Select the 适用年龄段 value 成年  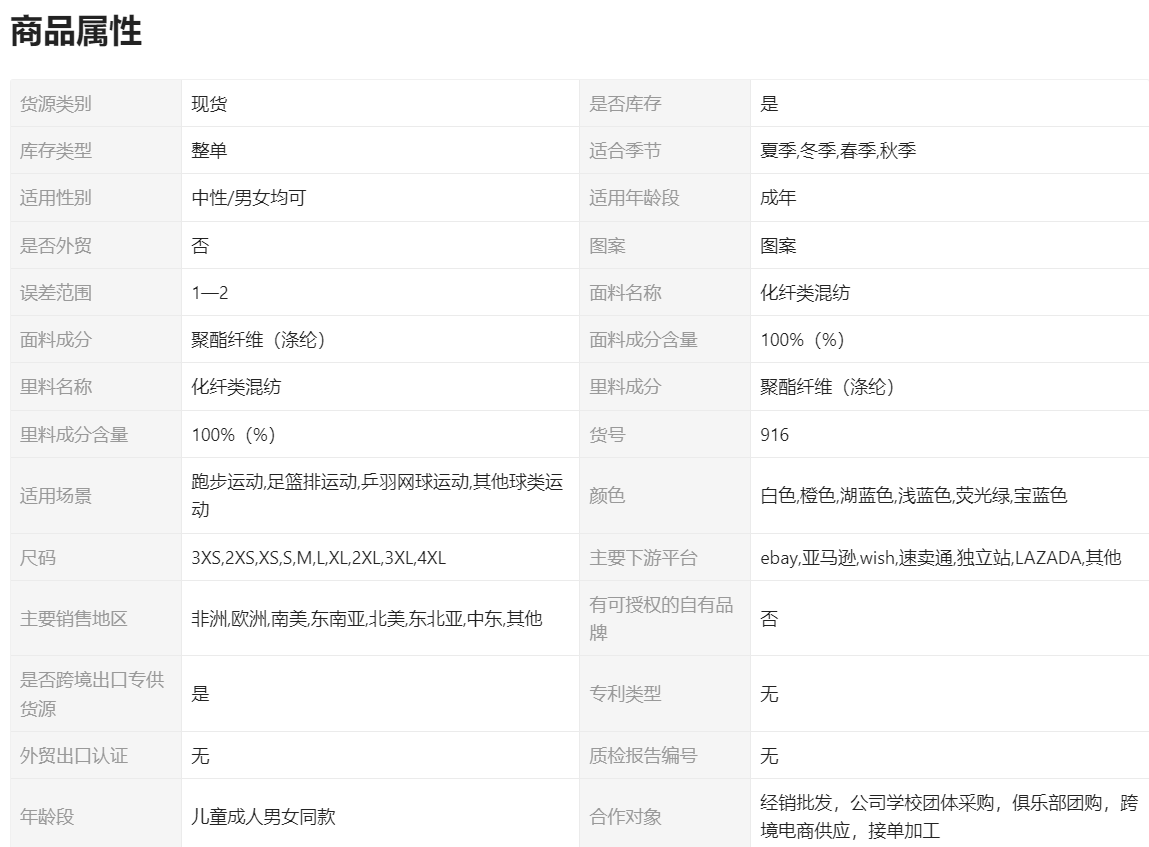click(x=778, y=198)
